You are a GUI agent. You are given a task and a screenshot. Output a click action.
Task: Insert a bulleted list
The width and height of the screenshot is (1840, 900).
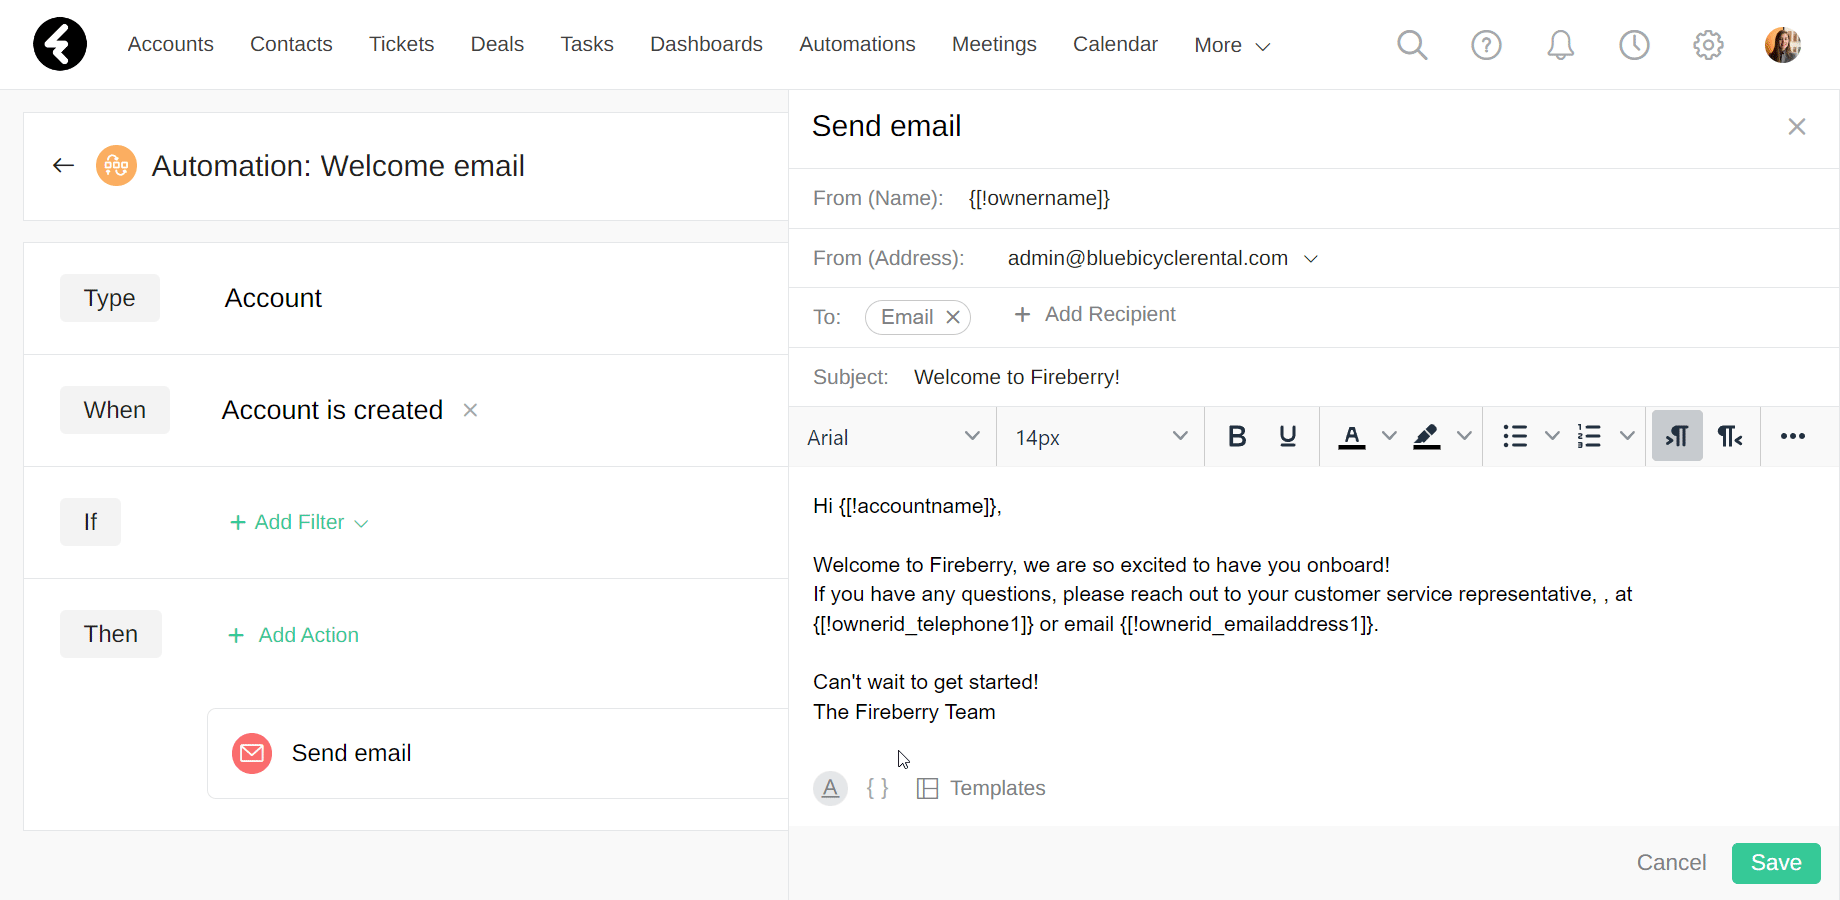(x=1515, y=436)
